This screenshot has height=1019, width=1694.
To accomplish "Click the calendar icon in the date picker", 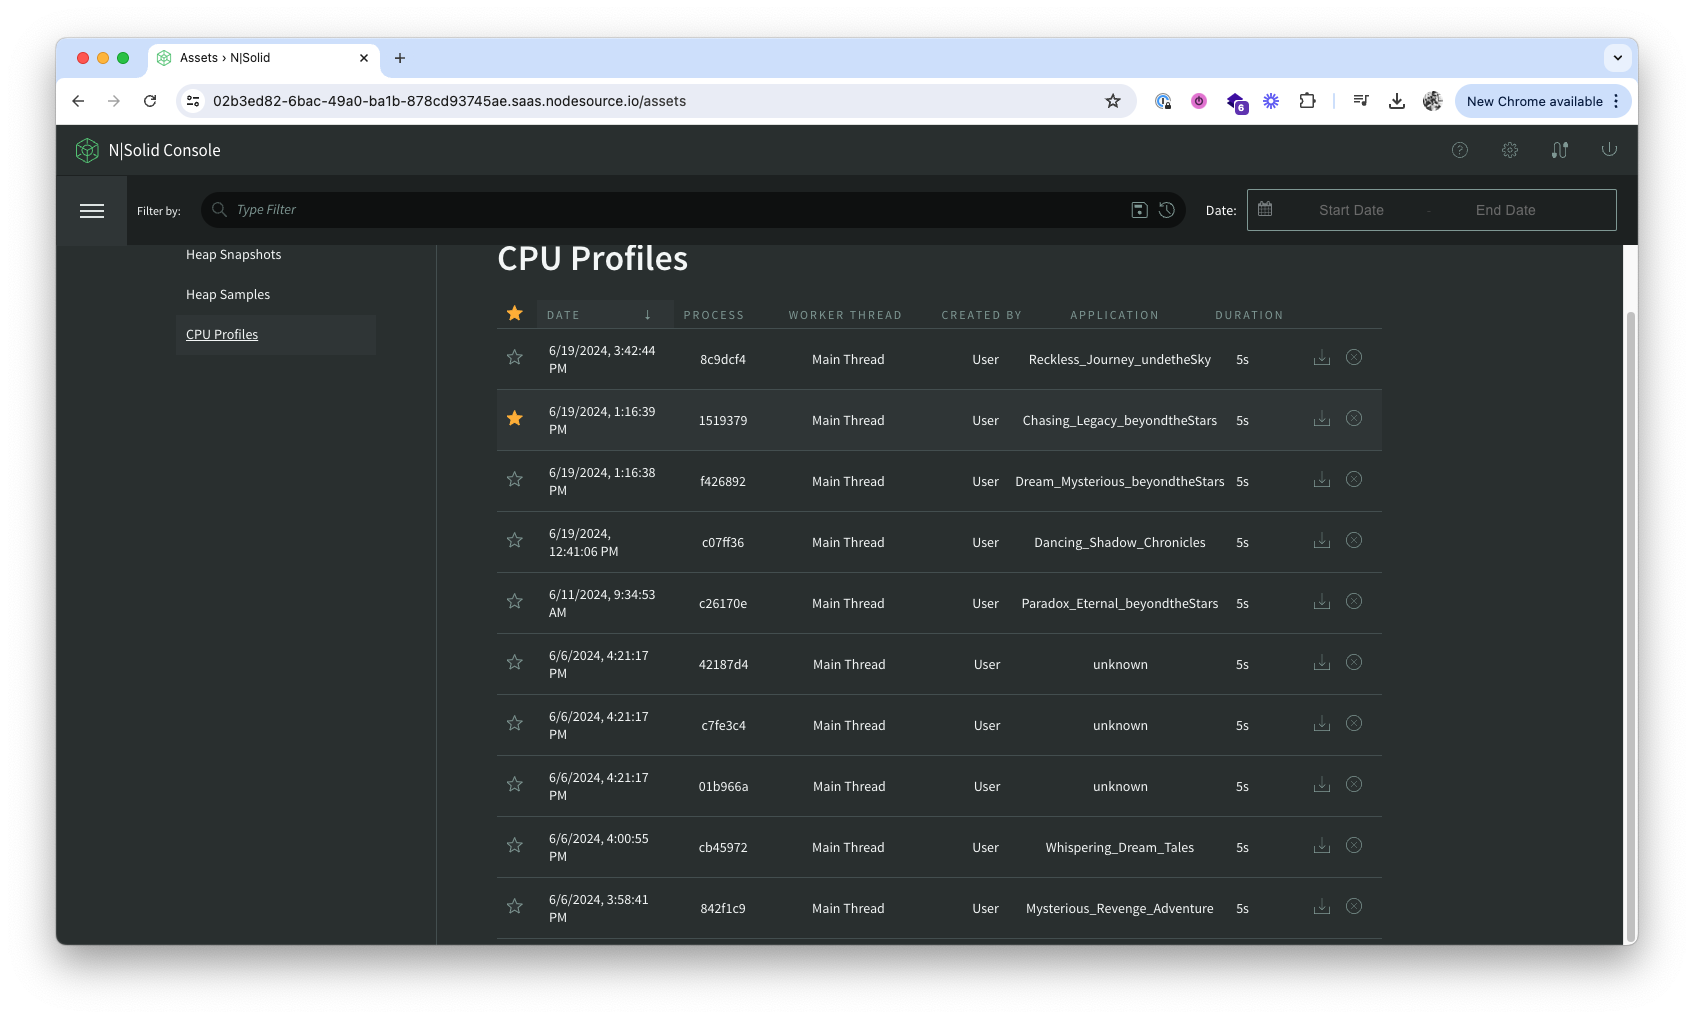I will tap(1265, 209).
